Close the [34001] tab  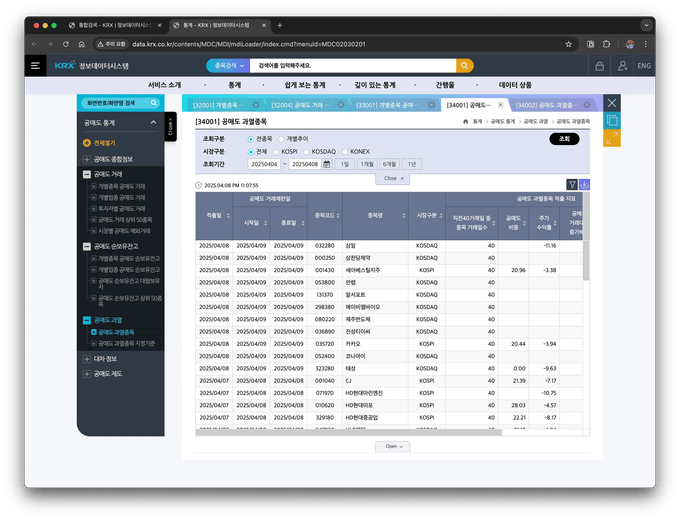(500, 105)
